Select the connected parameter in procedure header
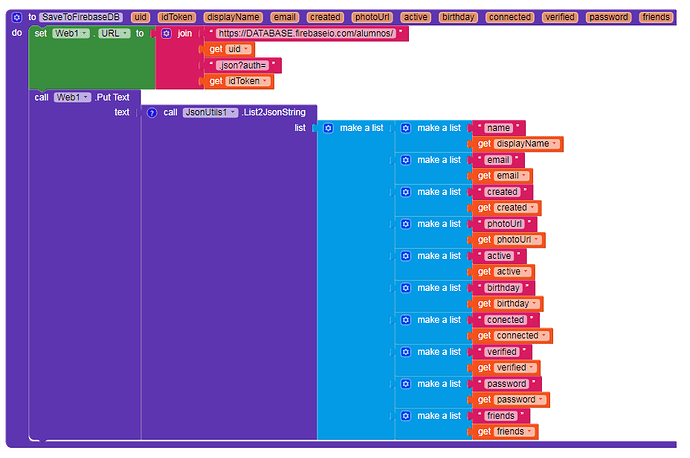Screen dimensions: 690x458 510,17
